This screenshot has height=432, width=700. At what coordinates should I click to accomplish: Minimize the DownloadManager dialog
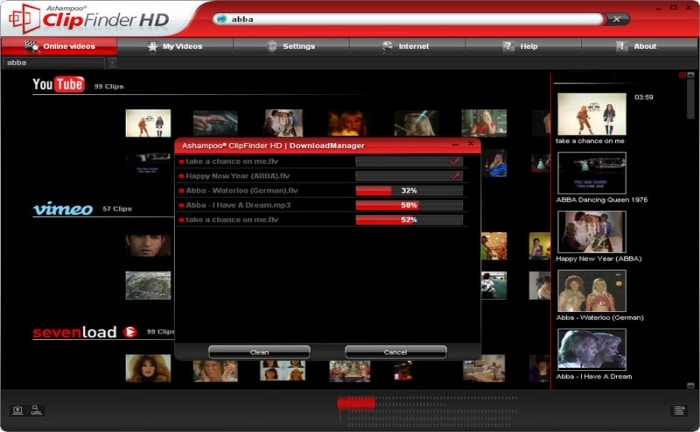click(454, 145)
